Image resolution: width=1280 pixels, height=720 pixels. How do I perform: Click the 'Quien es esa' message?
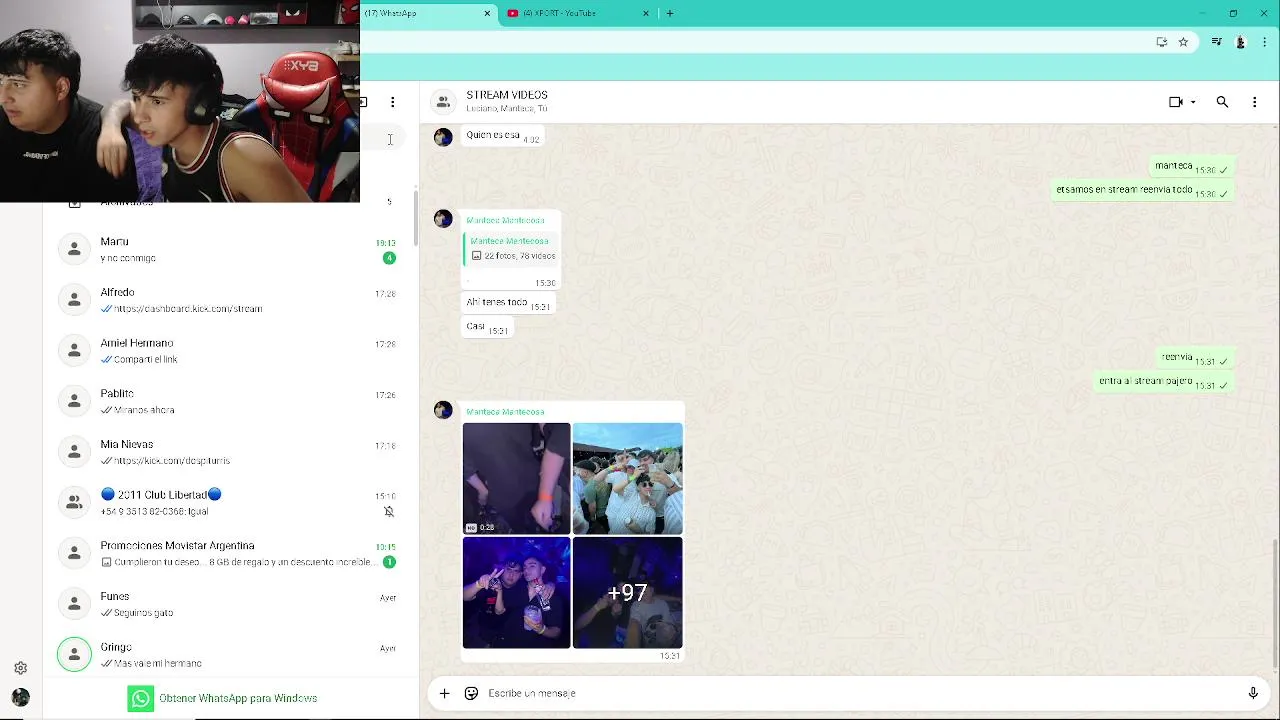tap(502, 136)
